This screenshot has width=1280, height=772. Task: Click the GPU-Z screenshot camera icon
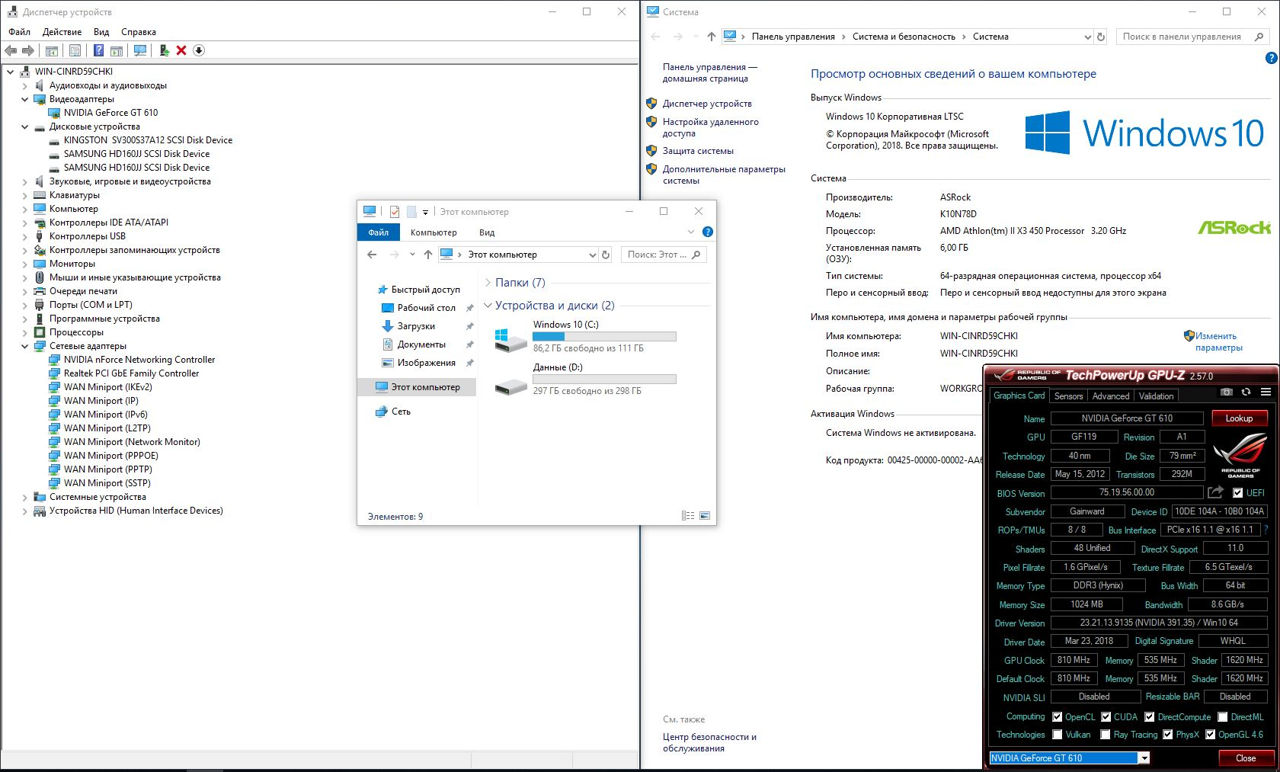(x=1227, y=392)
